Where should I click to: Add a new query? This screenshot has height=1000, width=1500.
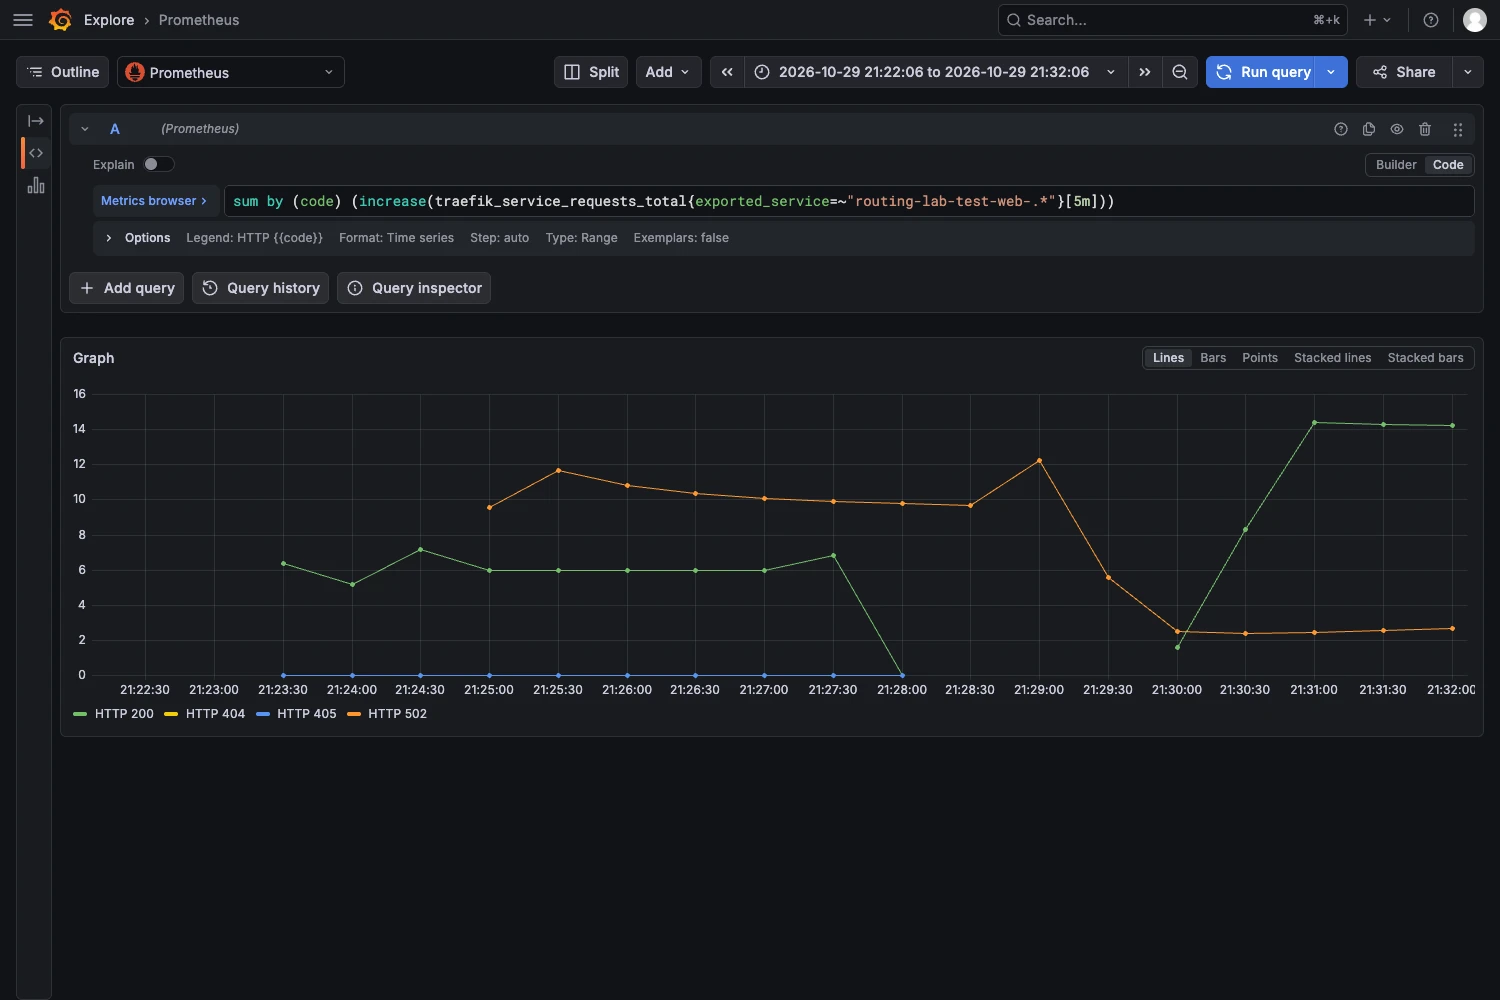point(126,288)
